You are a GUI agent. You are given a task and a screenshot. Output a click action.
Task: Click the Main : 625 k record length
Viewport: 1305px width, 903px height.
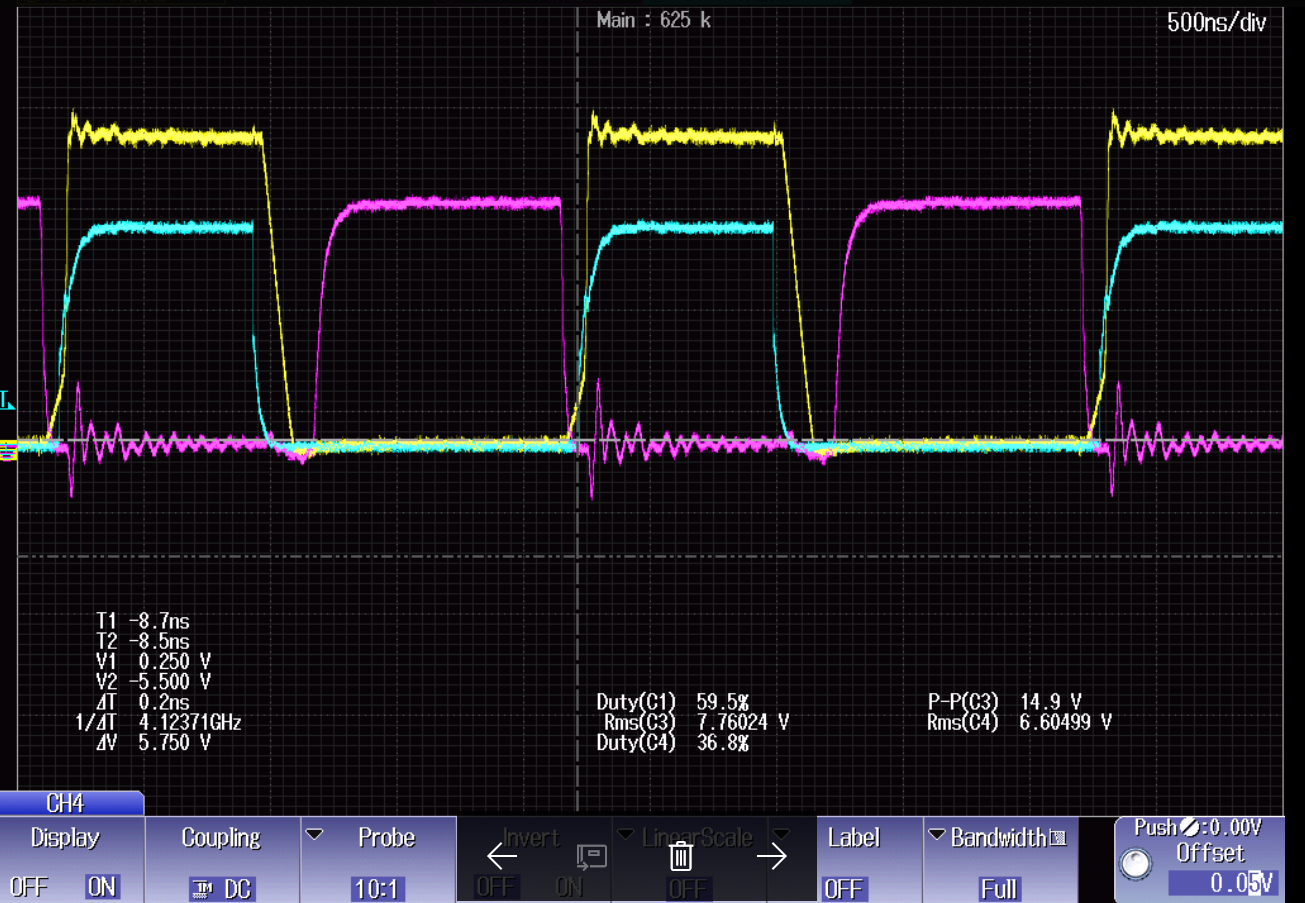click(653, 19)
